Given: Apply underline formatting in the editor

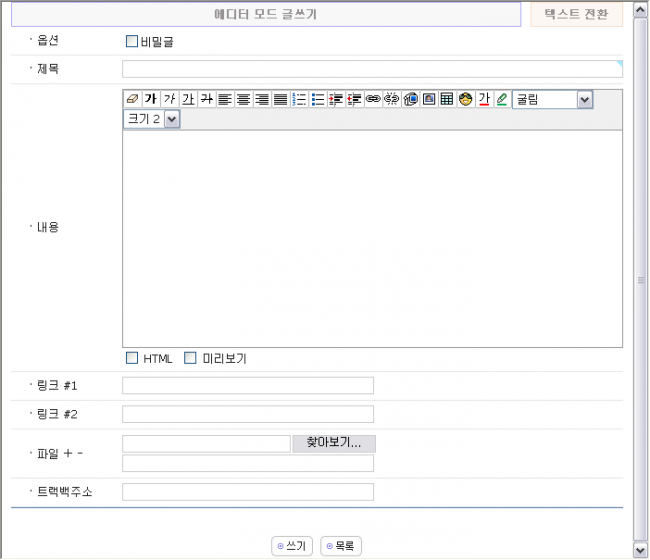Looking at the screenshot, I should [188, 99].
